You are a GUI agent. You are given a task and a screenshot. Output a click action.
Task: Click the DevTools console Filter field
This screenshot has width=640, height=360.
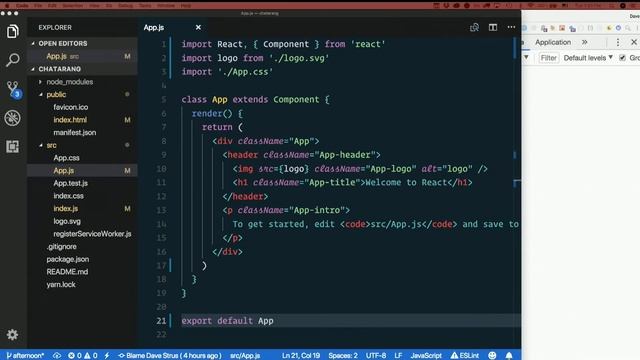[549, 58]
